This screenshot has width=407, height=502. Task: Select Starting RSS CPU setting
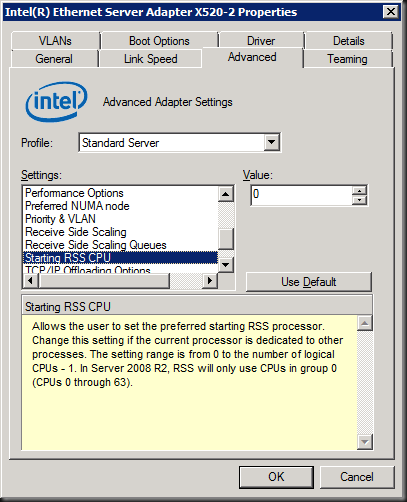click(x=120, y=258)
